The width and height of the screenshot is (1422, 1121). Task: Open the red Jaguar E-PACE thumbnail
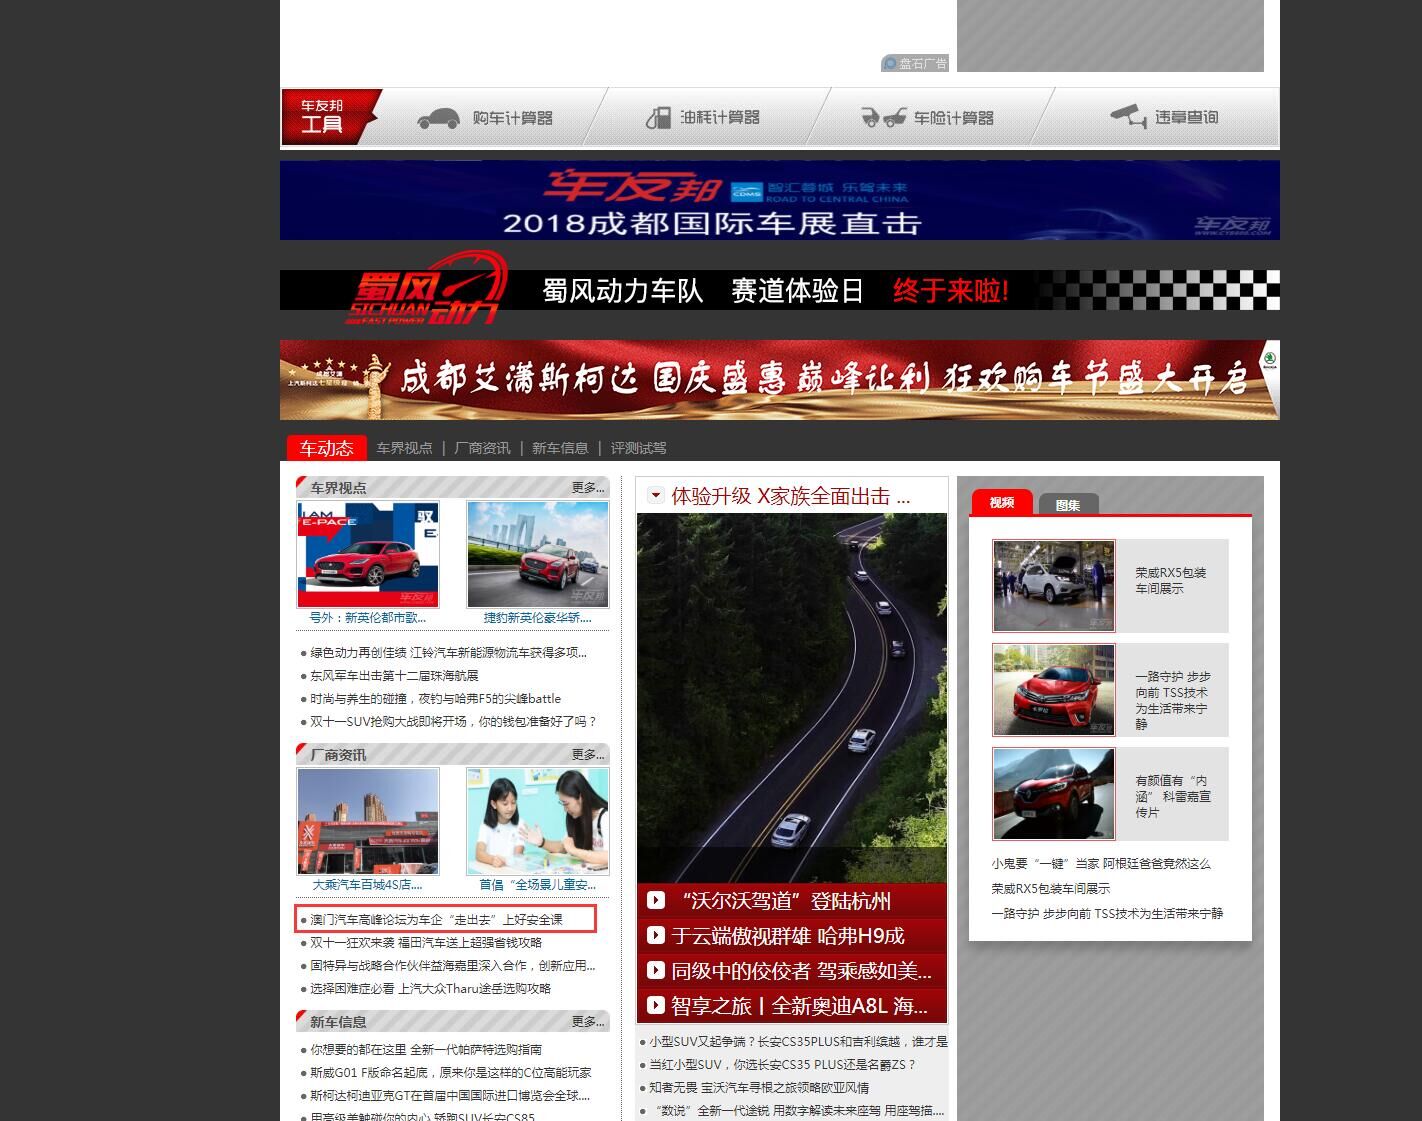click(368, 554)
